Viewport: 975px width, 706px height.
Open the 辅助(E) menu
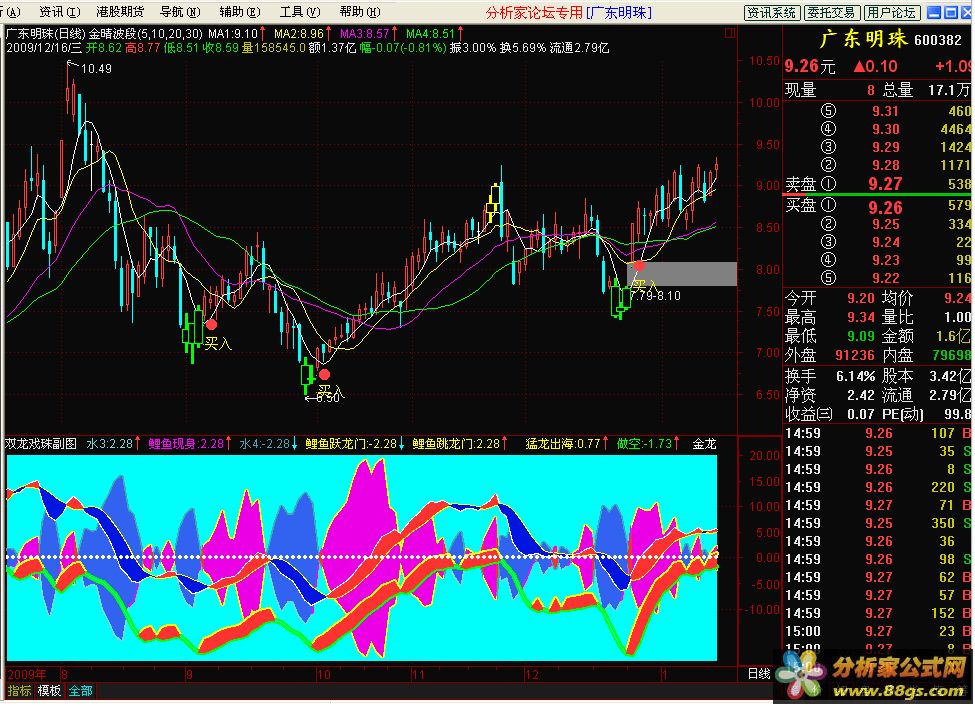[240, 12]
